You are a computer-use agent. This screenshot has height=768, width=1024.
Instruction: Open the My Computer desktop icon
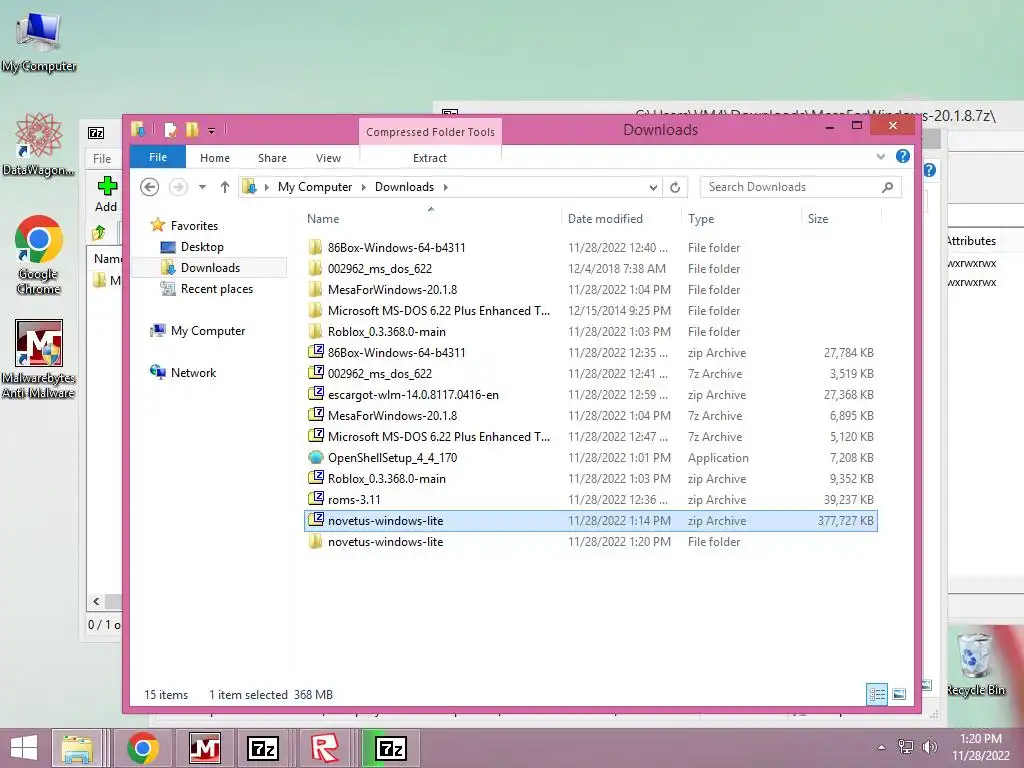[39, 40]
